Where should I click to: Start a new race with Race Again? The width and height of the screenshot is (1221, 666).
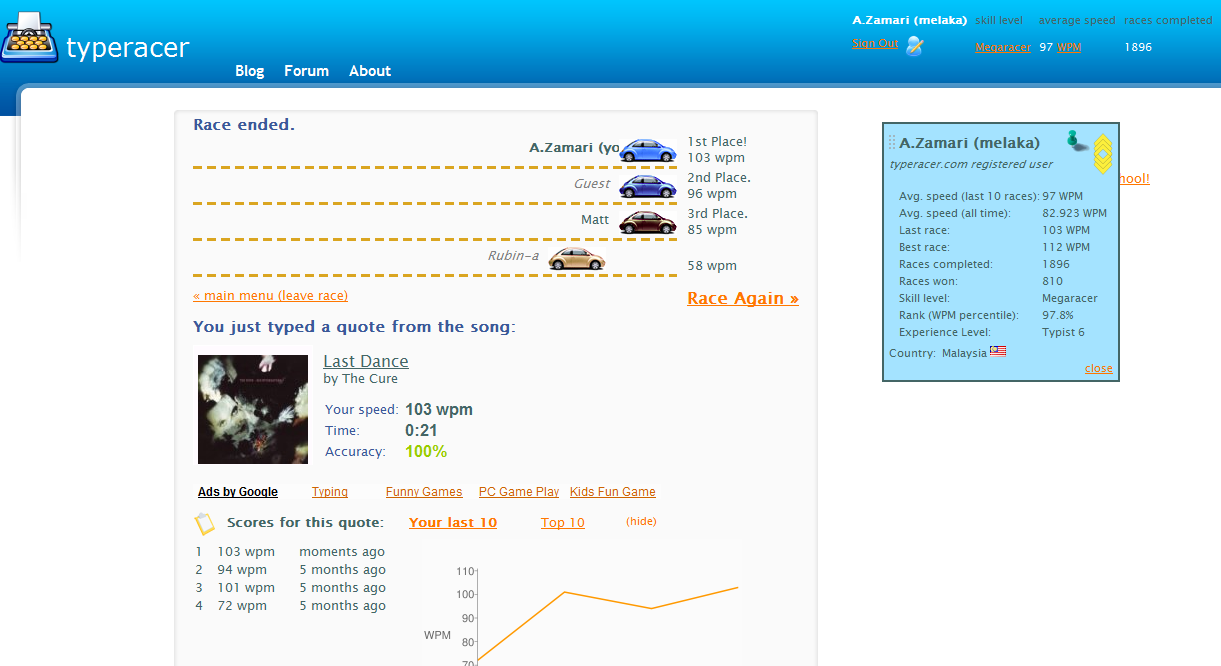tap(743, 298)
